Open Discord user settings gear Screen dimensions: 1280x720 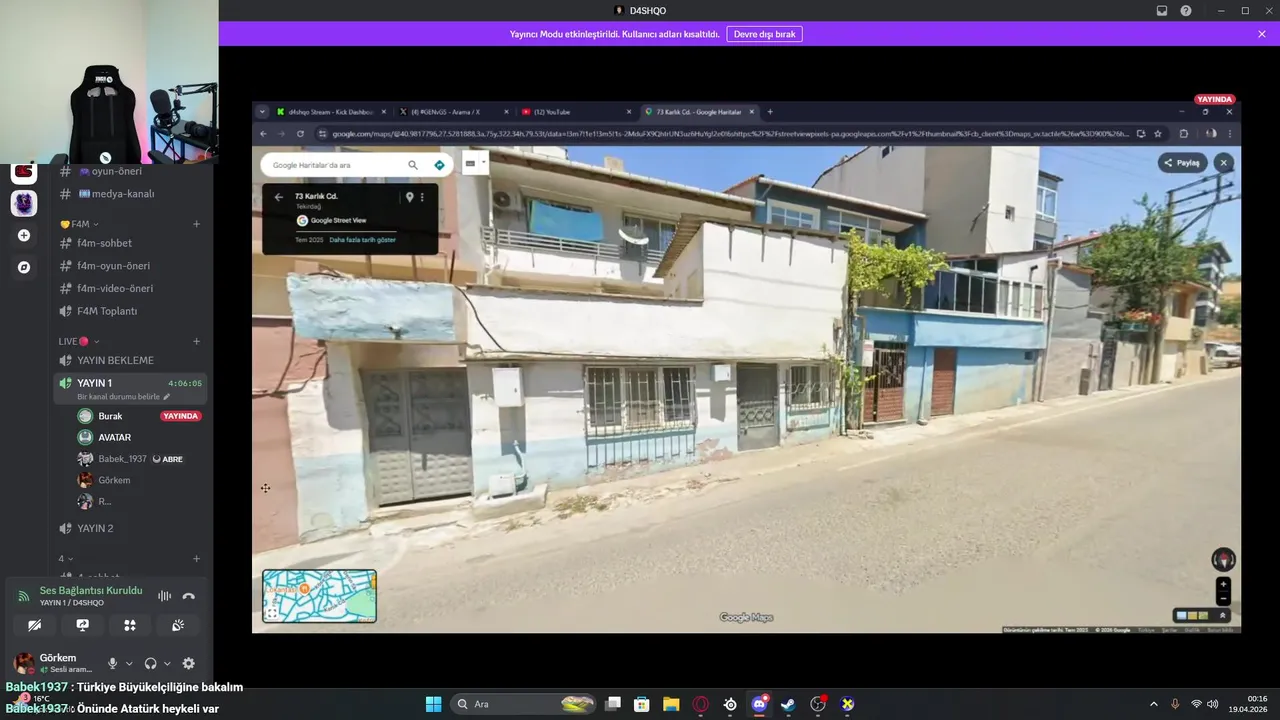click(188, 663)
